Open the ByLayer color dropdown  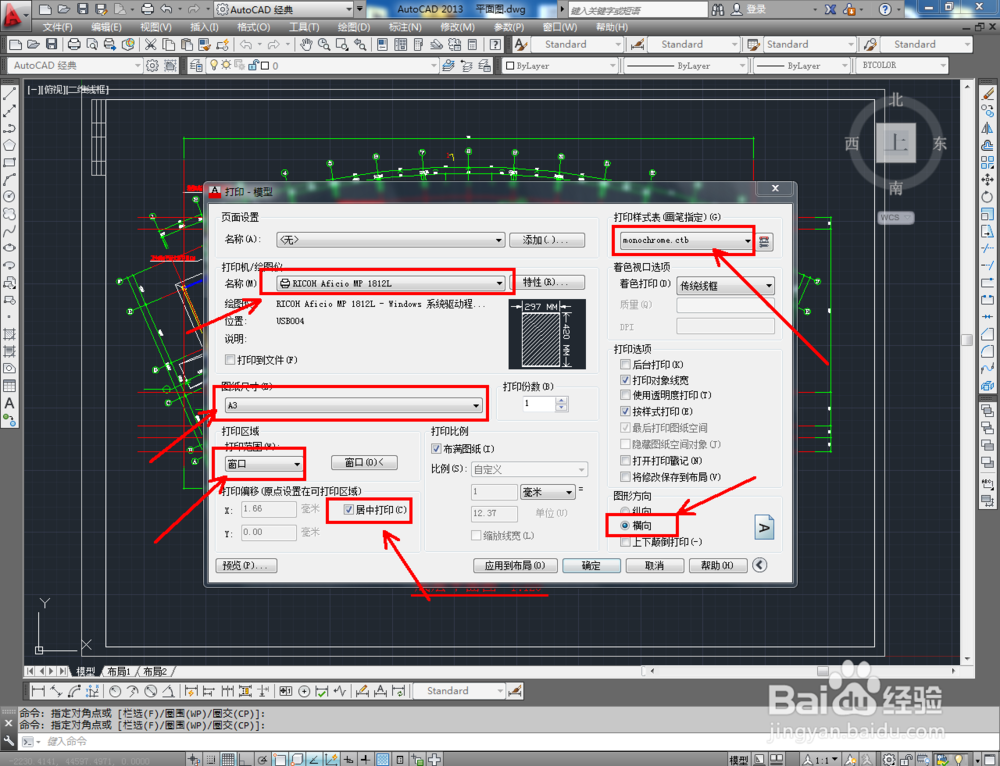561,65
